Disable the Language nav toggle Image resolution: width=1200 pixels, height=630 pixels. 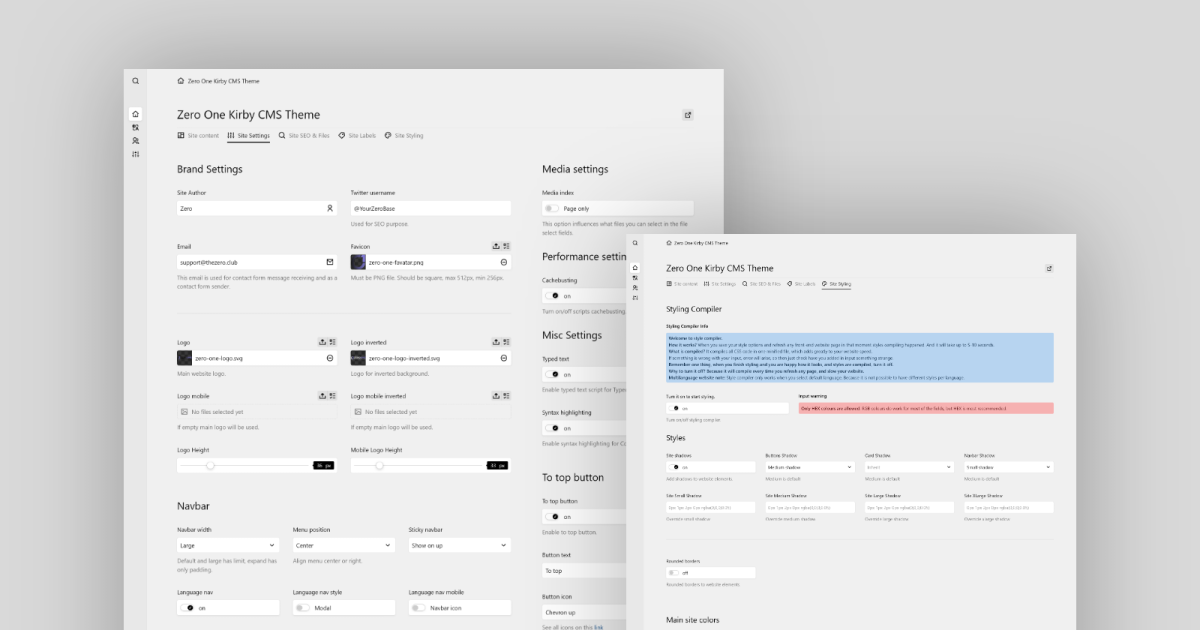189,607
